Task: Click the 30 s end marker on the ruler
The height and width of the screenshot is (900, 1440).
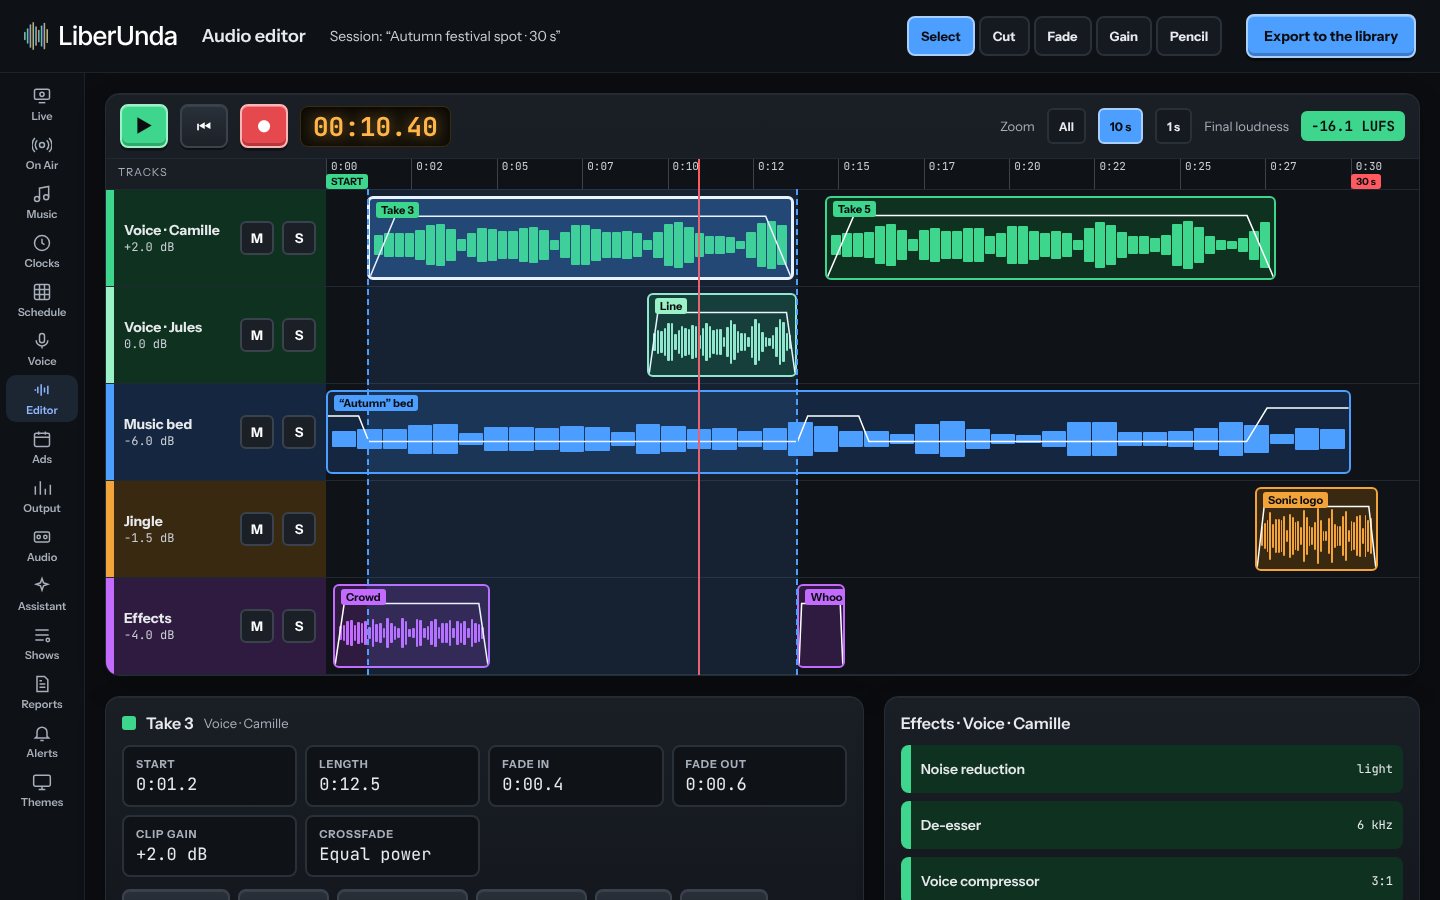Action: [1366, 182]
